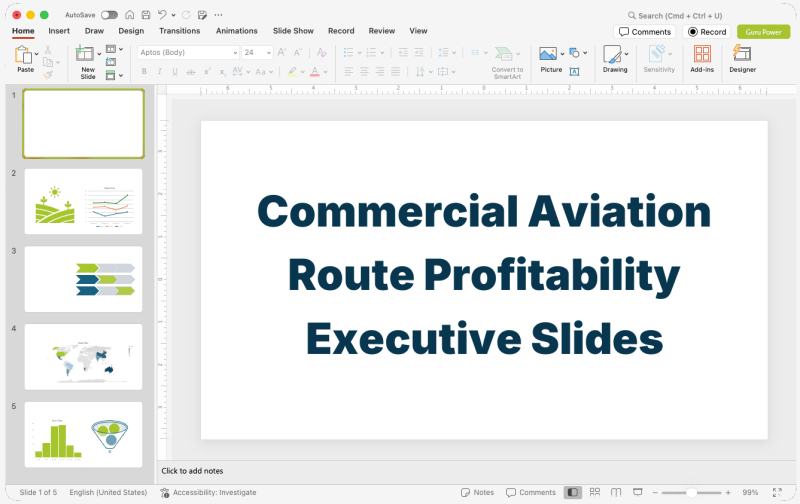Toggle Superscript formatting
This screenshot has width=800, height=504.
[x=207, y=71]
